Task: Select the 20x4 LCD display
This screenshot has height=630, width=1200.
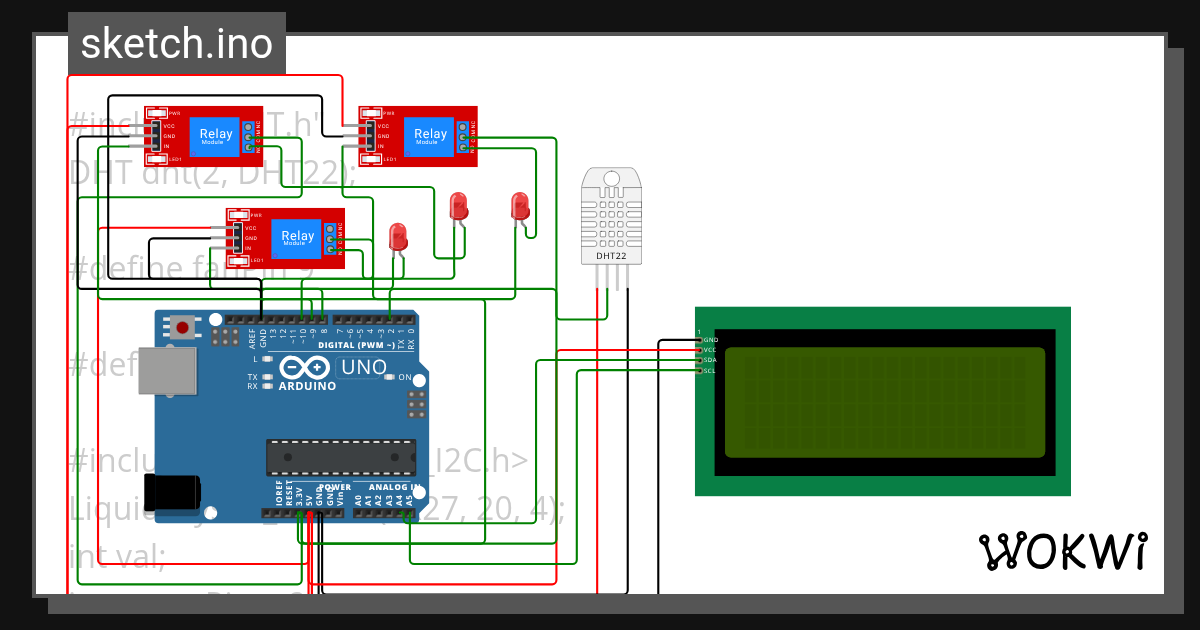Action: click(x=883, y=400)
